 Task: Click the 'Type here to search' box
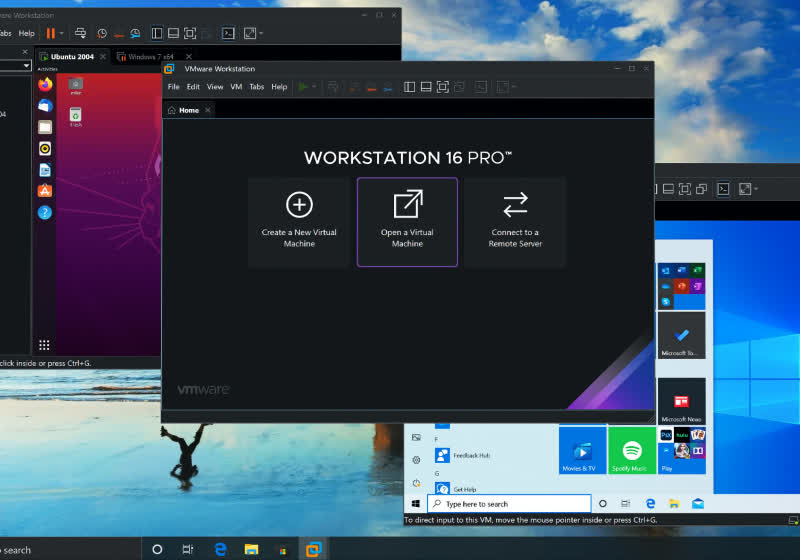pyautogui.click(x=510, y=504)
